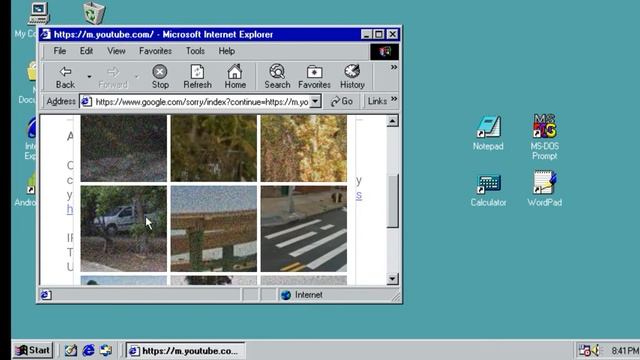This screenshot has width=640, height=360.
Task: Click the Internet zone status icon
Action: coord(286,295)
